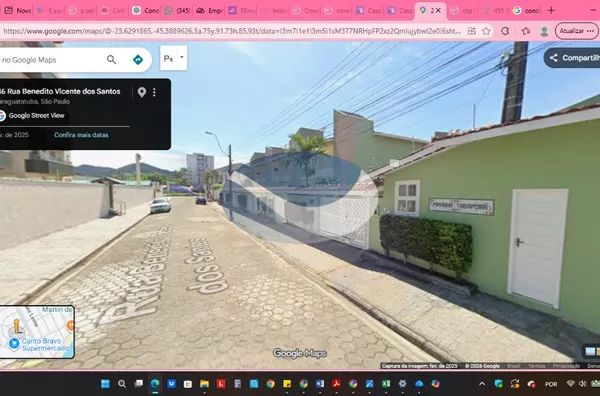Click the Google Street View label
The image size is (600, 396).
tap(36, 116)
